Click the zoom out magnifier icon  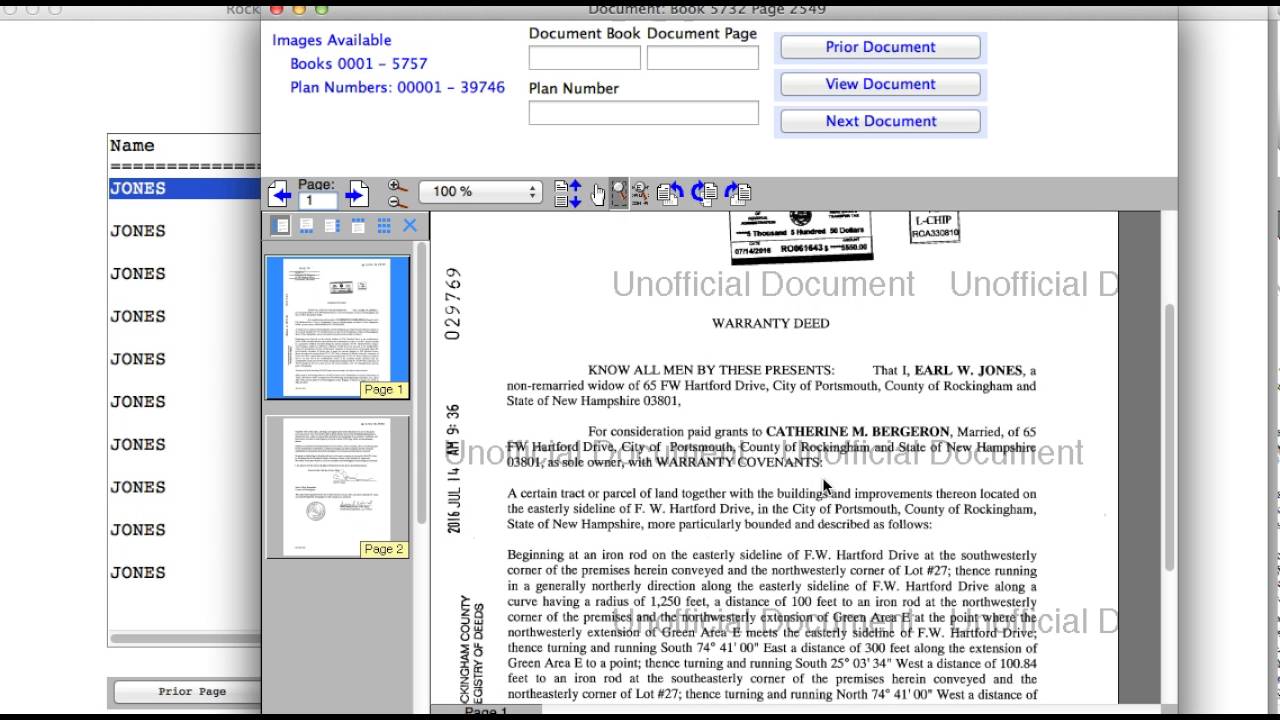tap(397, 201)
